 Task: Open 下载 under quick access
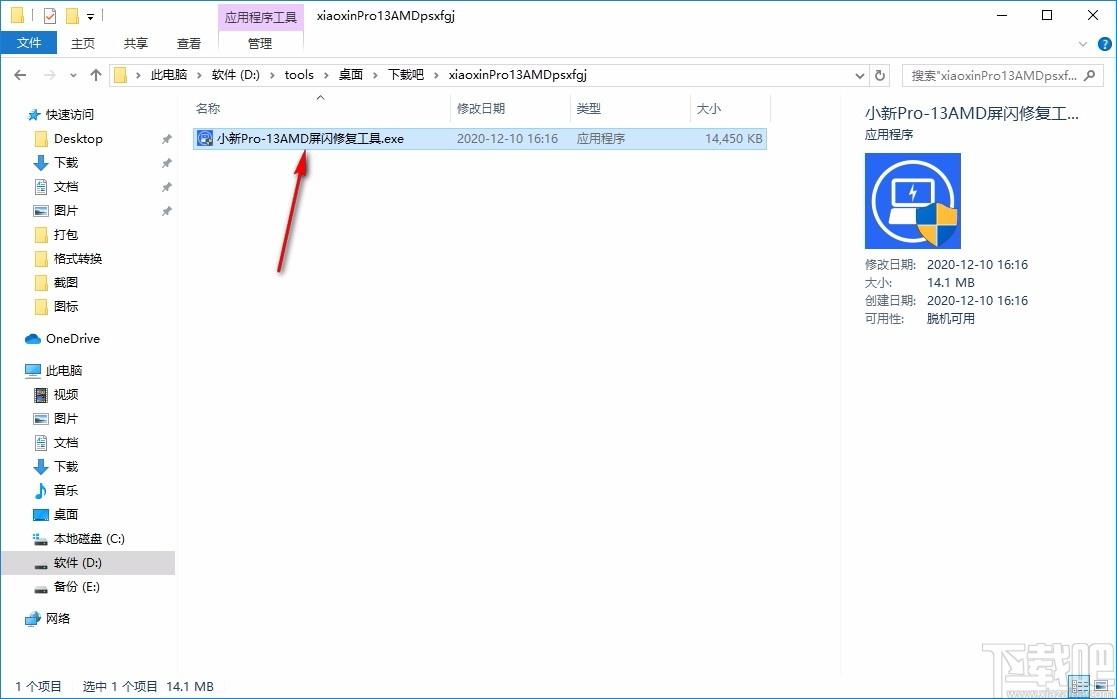tap(66, 163)
